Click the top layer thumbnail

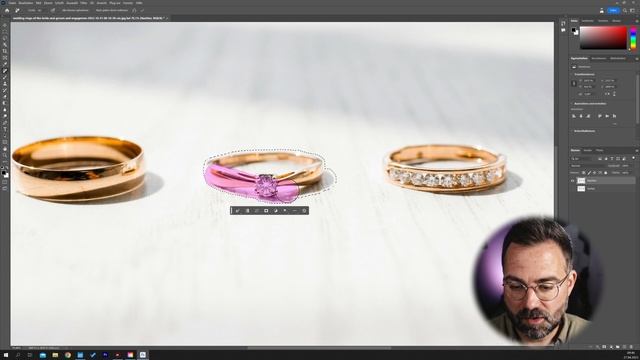(x=581, y=181)
